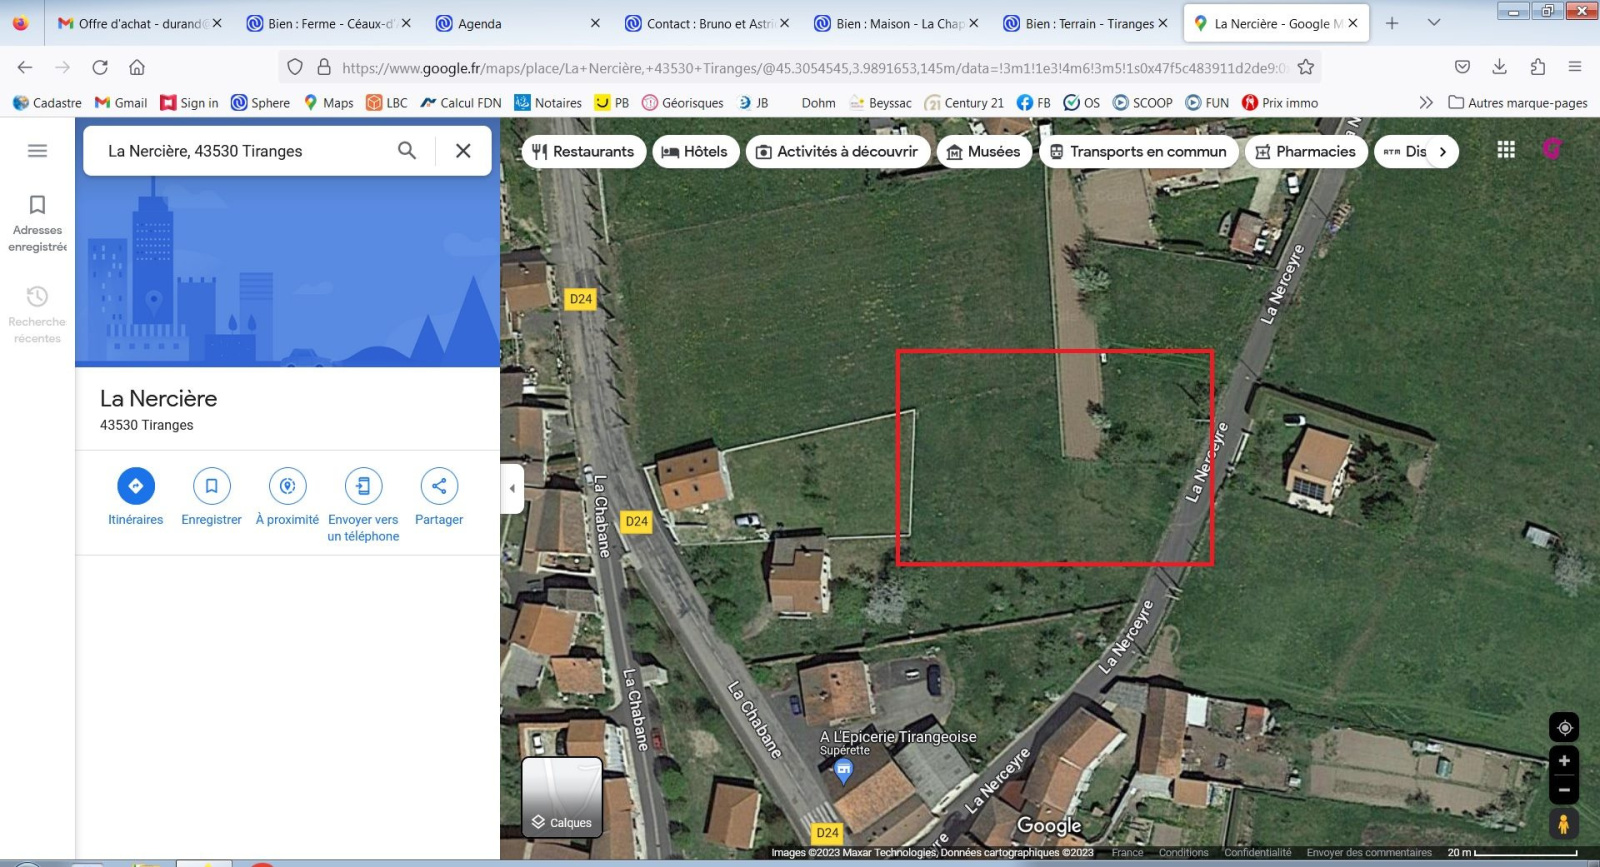The image size is (1600, 867).
Task: Collapse the side panel arrow
Action: tap(512, 489)
